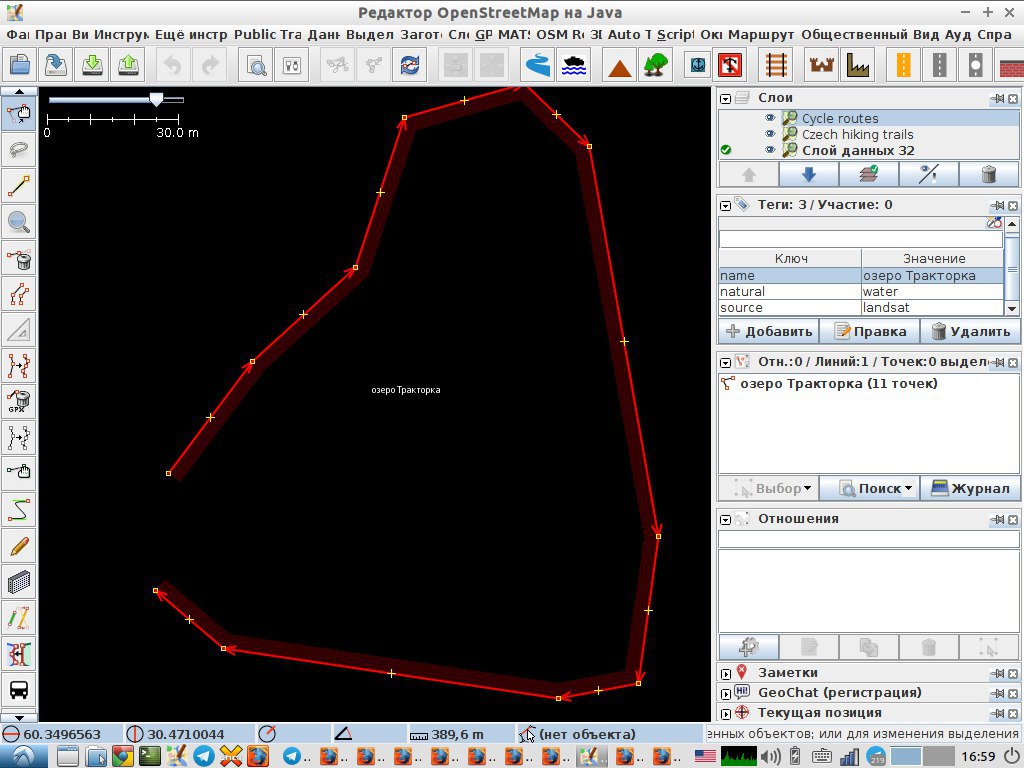Image resolution: width=1024 pixels, height=768 pixels.
Task: Open the preferences sliders toolbar icon
Action: (x=291, y=65)
